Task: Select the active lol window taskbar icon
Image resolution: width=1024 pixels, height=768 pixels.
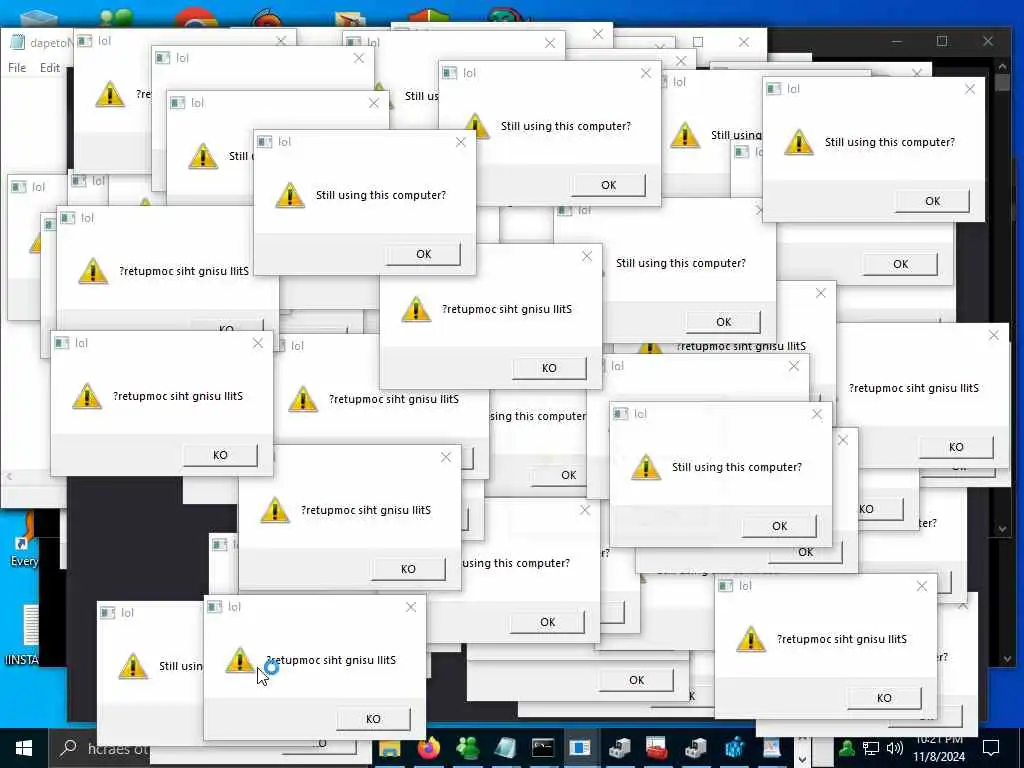Action: [x=579, y=748]
